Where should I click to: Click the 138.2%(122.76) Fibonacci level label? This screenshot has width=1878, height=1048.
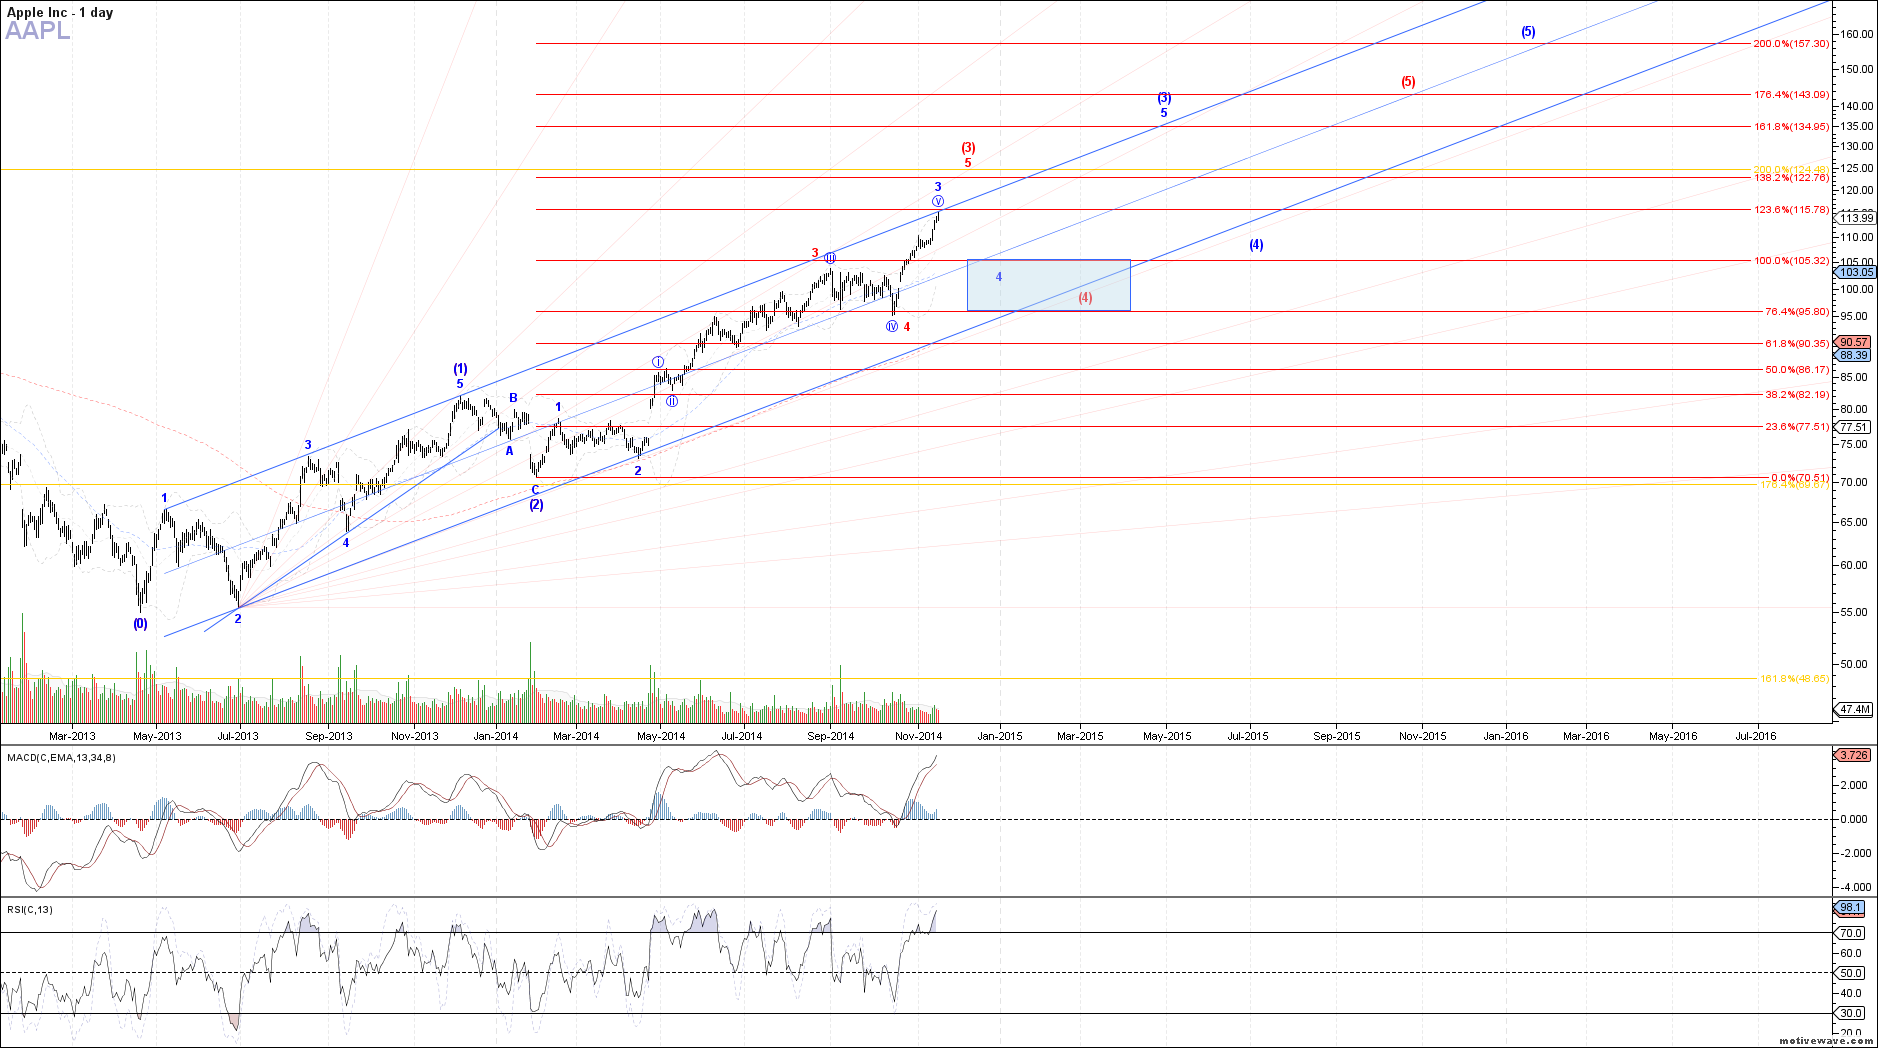(x=1791, y=178)
